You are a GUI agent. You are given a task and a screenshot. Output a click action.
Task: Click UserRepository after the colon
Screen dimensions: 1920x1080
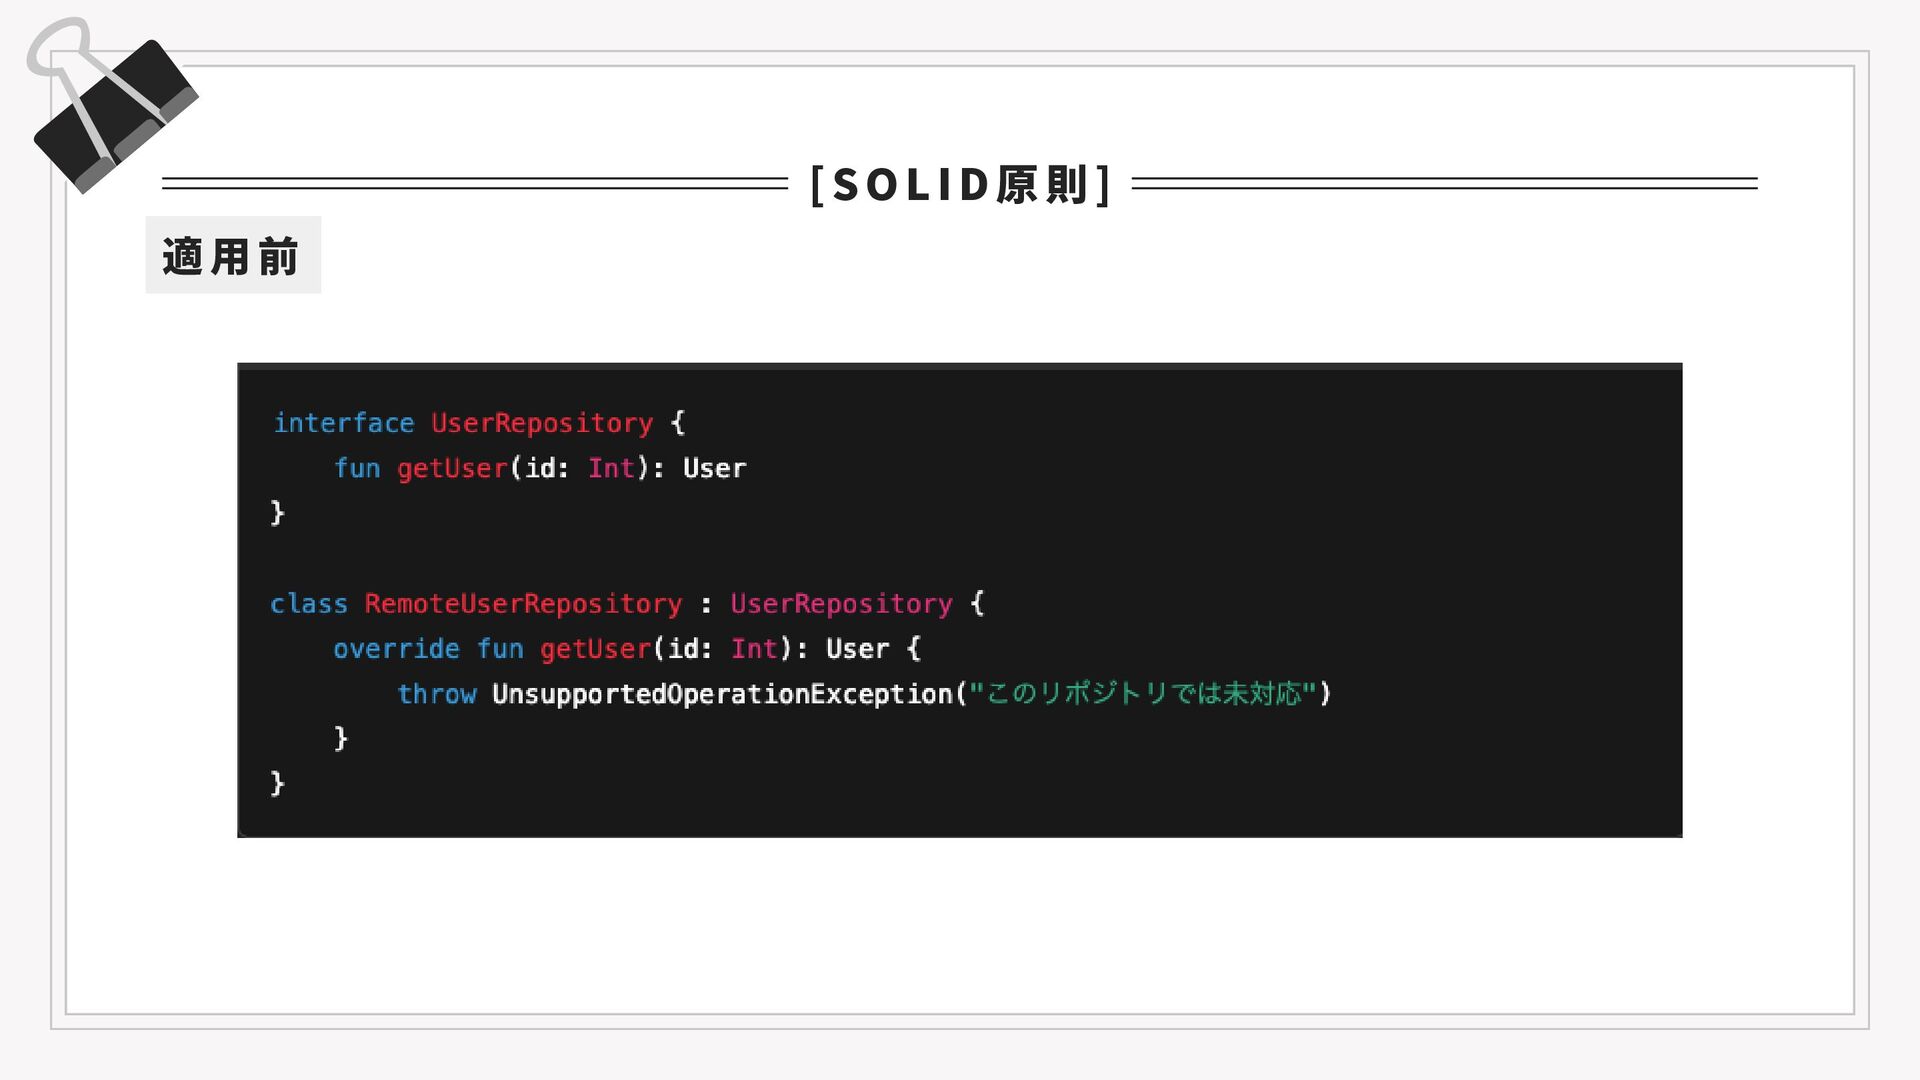tap(841, 604)
